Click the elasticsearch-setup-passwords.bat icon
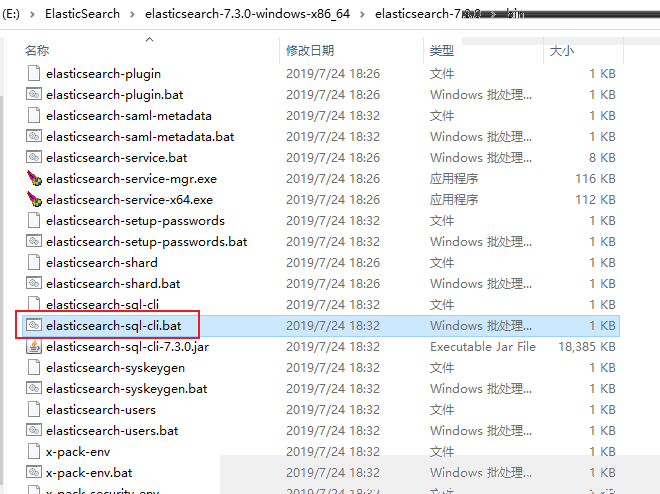Screen dimensions: 660x494 click(34, 241)
